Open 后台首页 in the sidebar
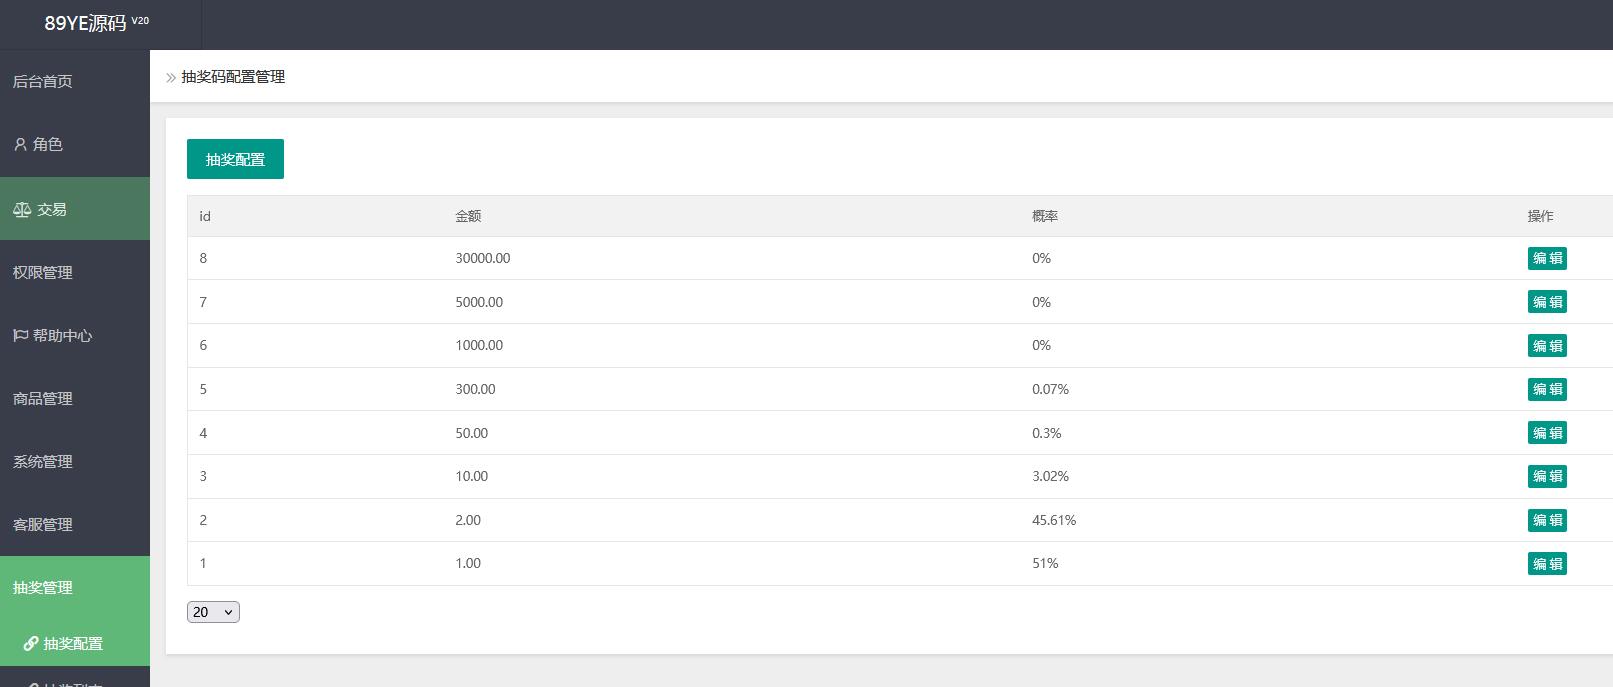The height and width of the screenshot is (687, 1613). pyautogui.click(x=75, y=81)
